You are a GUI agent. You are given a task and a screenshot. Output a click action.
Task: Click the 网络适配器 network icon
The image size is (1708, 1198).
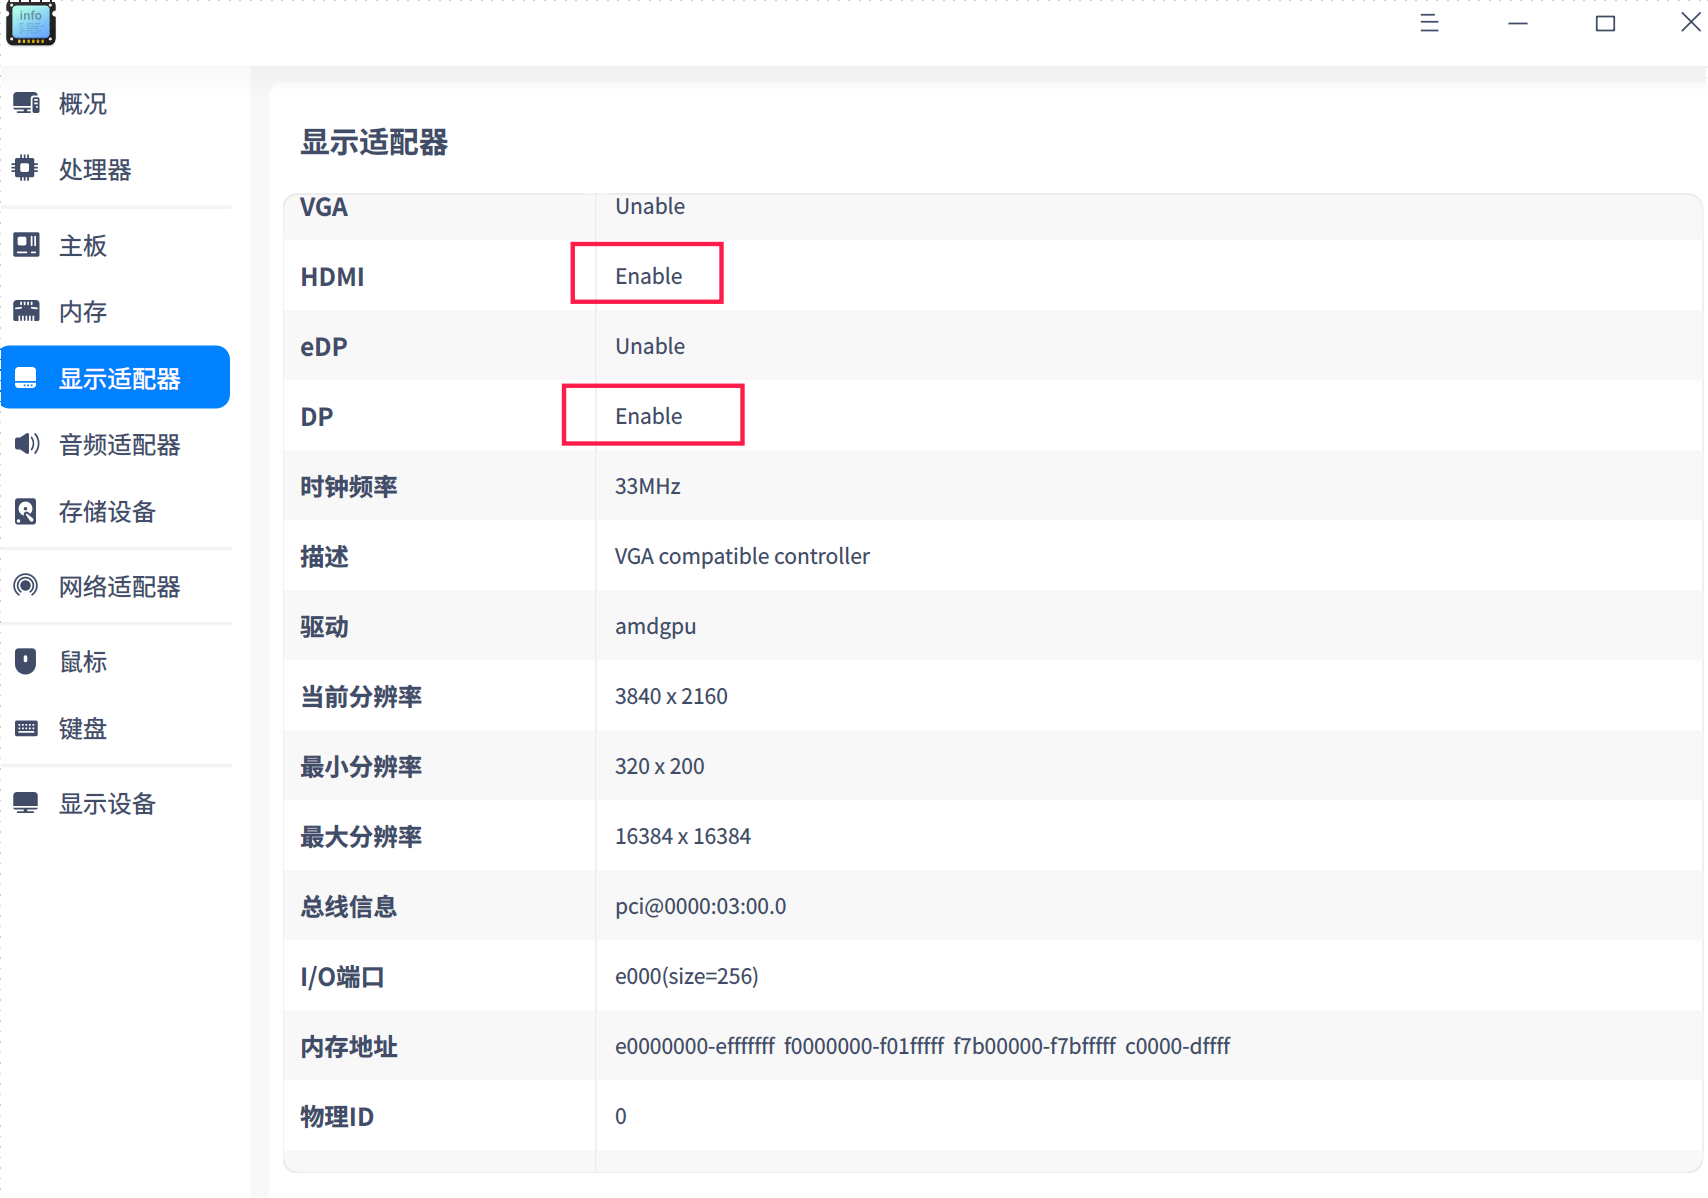[x=26, y=587]
